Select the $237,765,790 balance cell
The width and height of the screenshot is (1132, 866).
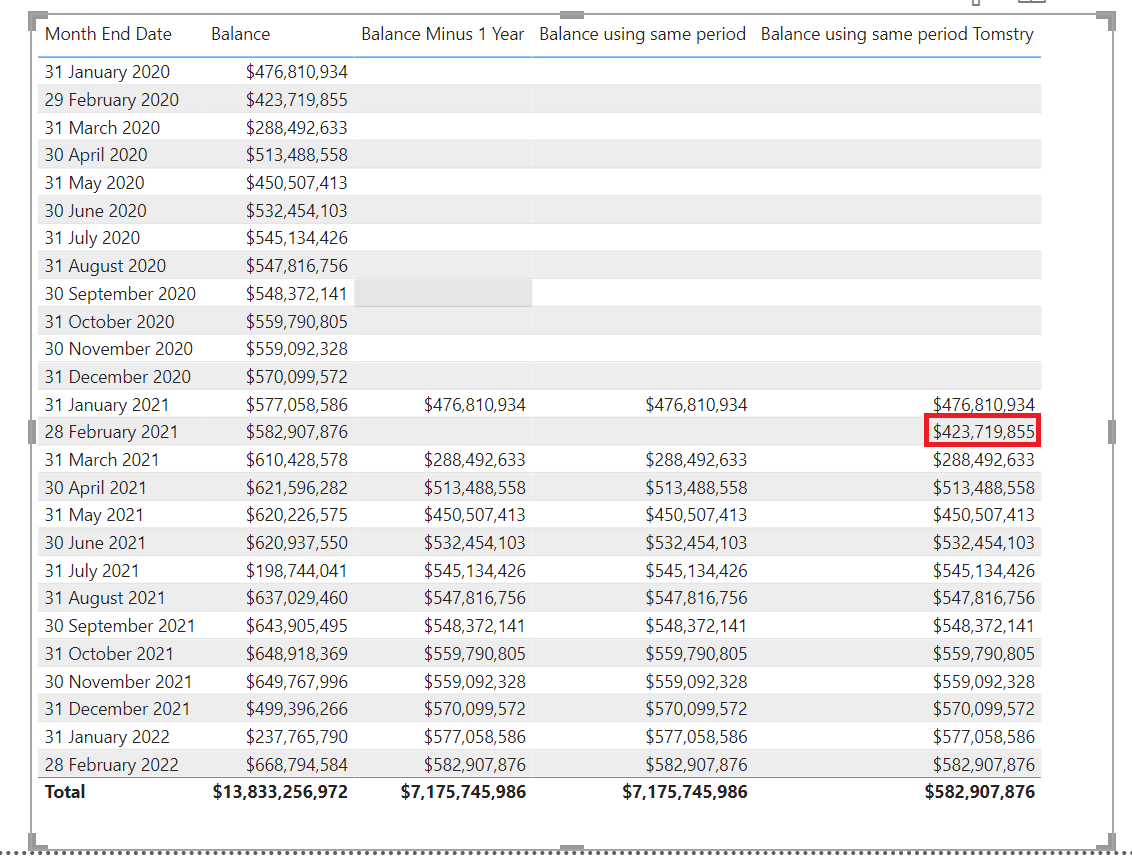coord(297,737)
